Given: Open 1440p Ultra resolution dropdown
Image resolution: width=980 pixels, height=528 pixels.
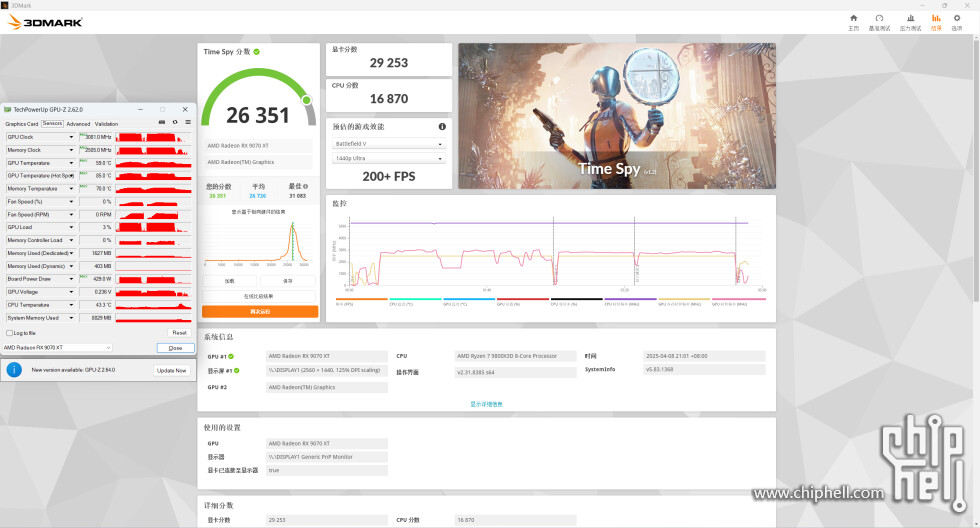Looking at the screenshot, I should [x=388, y=159].
